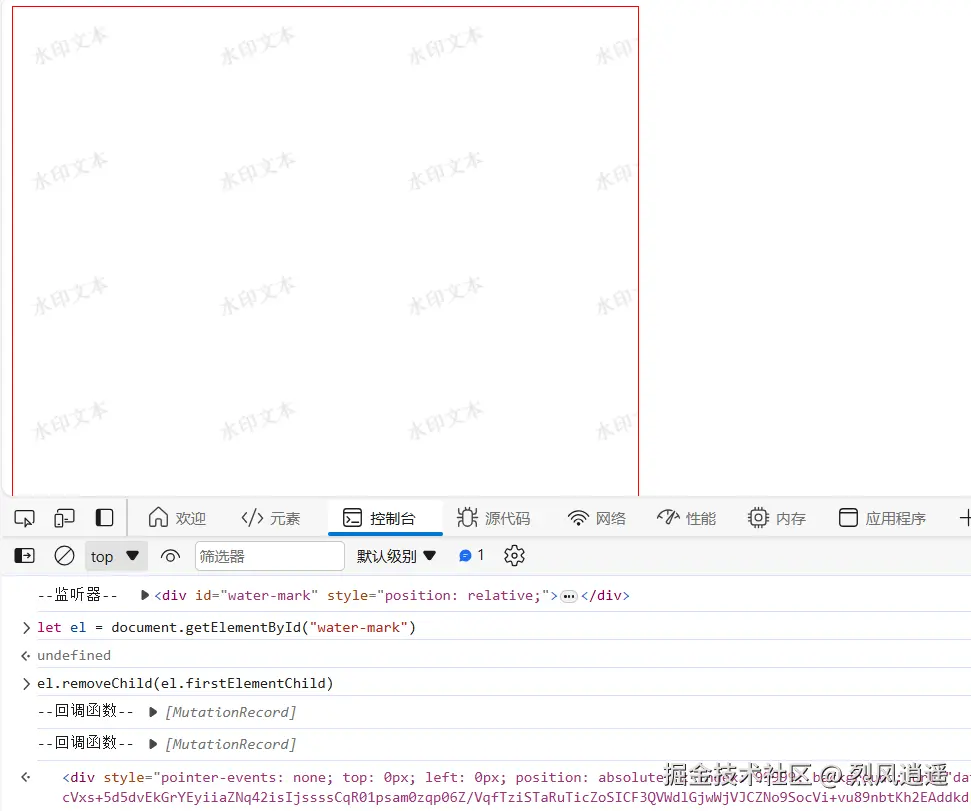Click the home icon on the 欢迎 tab
The height and width of the screenshot is (811, 971).
pyautogui.click(x=158, y=517)
